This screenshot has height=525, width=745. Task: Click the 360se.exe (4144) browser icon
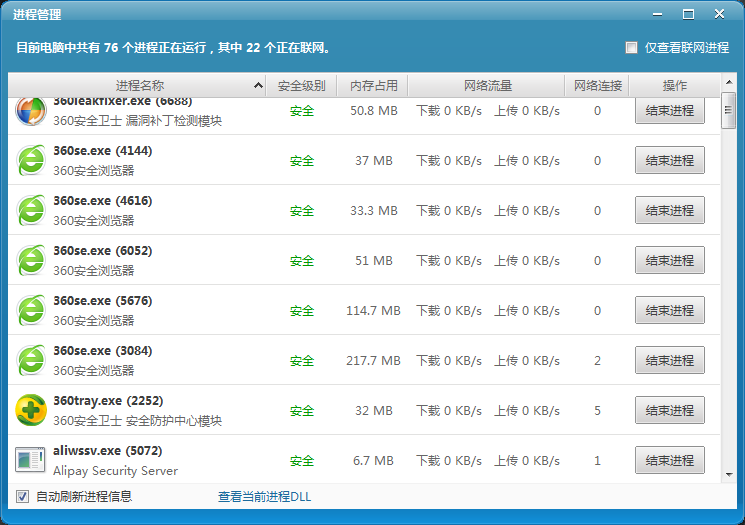31,160
